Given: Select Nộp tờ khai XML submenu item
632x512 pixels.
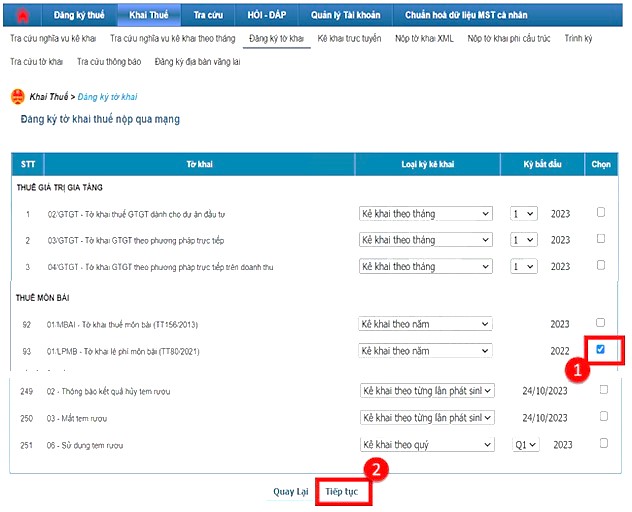Looking at the screenshot, I should point(424,38).
